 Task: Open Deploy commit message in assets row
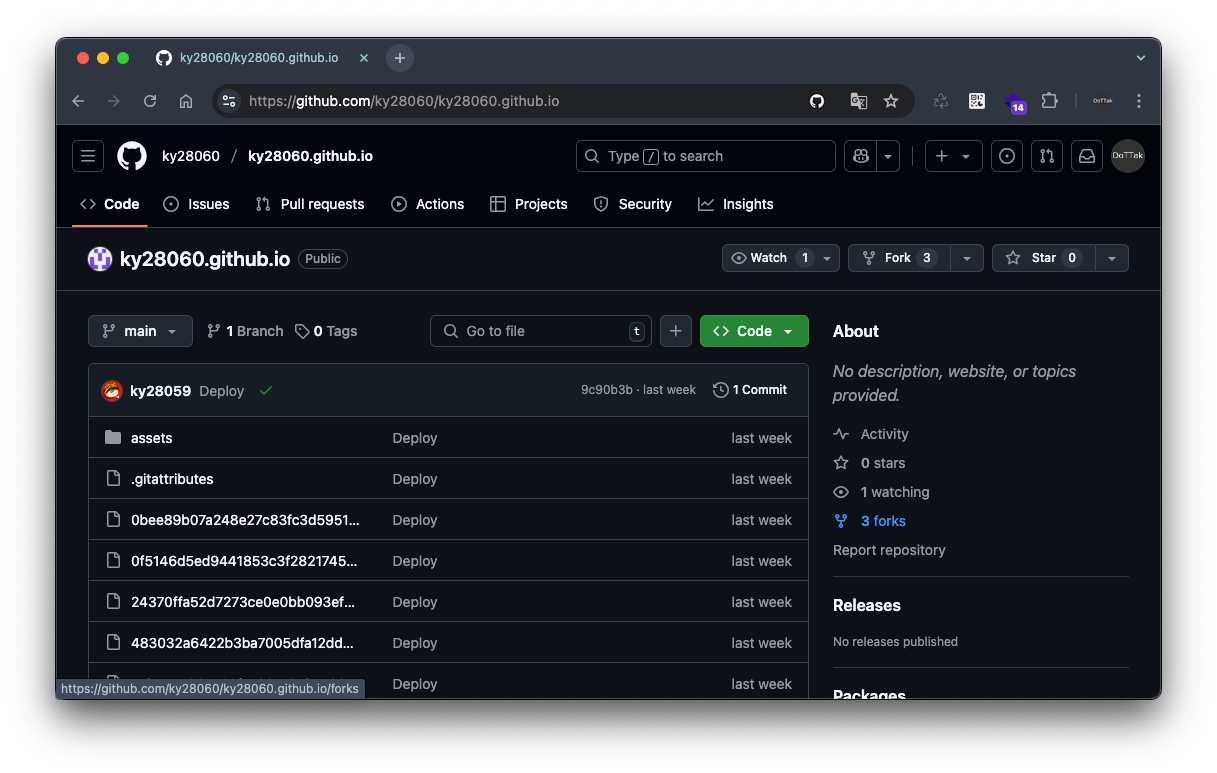tap(415, 438)
